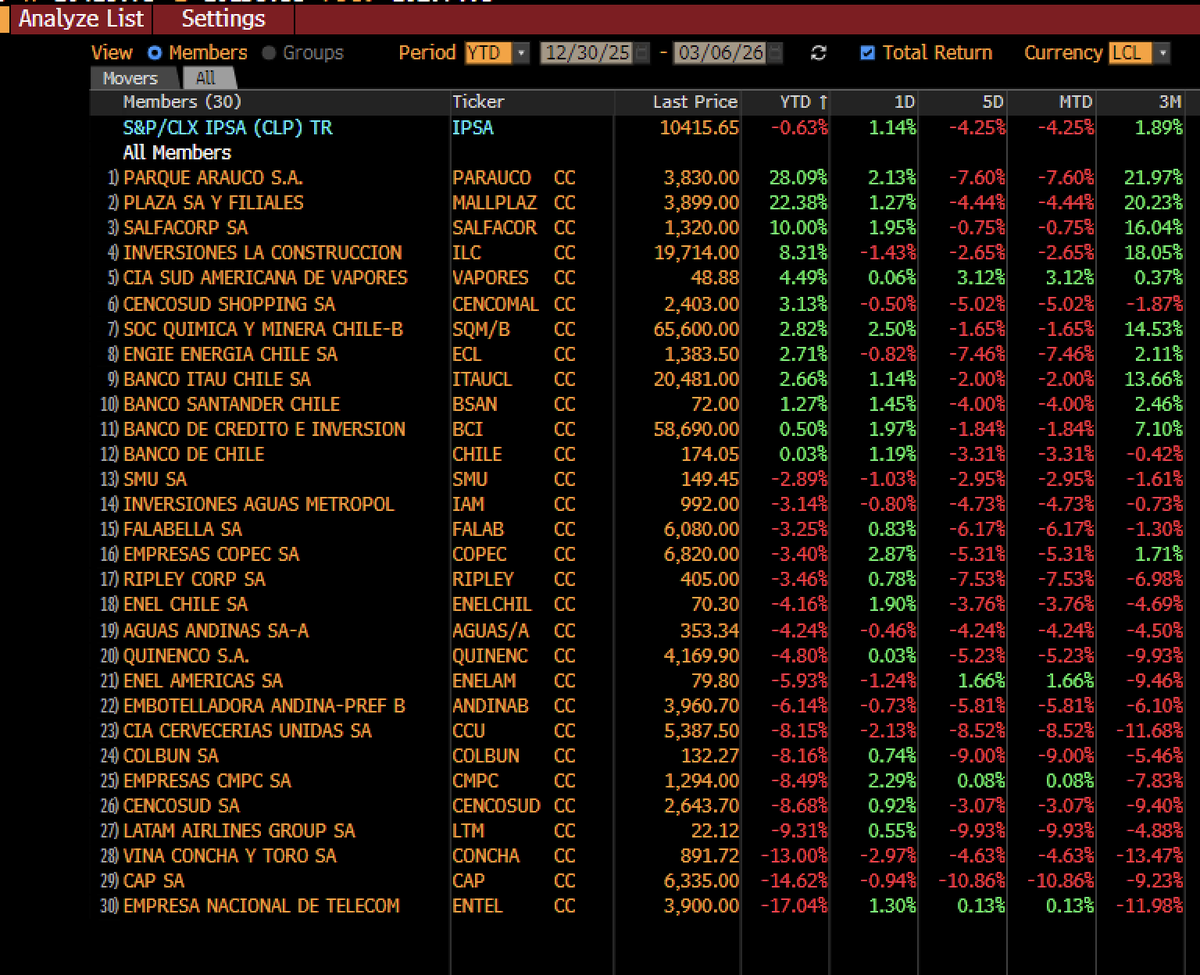Click the CENCOSUD ticker cell

496,806
